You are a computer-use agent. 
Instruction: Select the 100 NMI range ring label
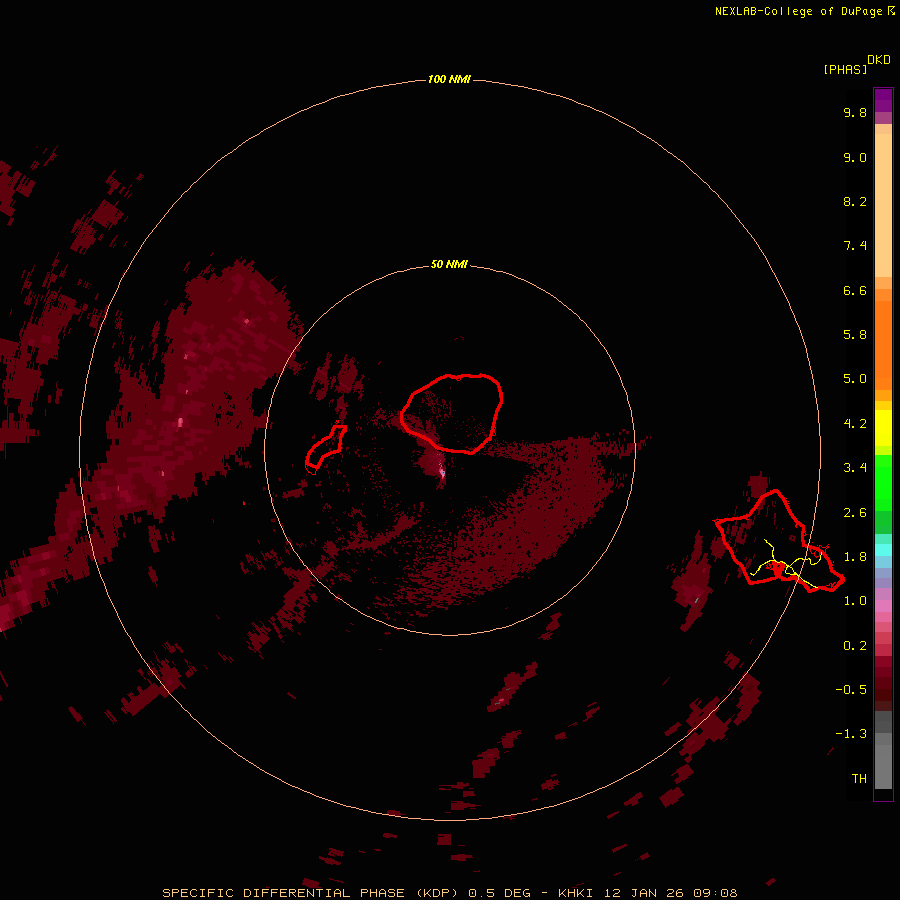click(449, 79)
